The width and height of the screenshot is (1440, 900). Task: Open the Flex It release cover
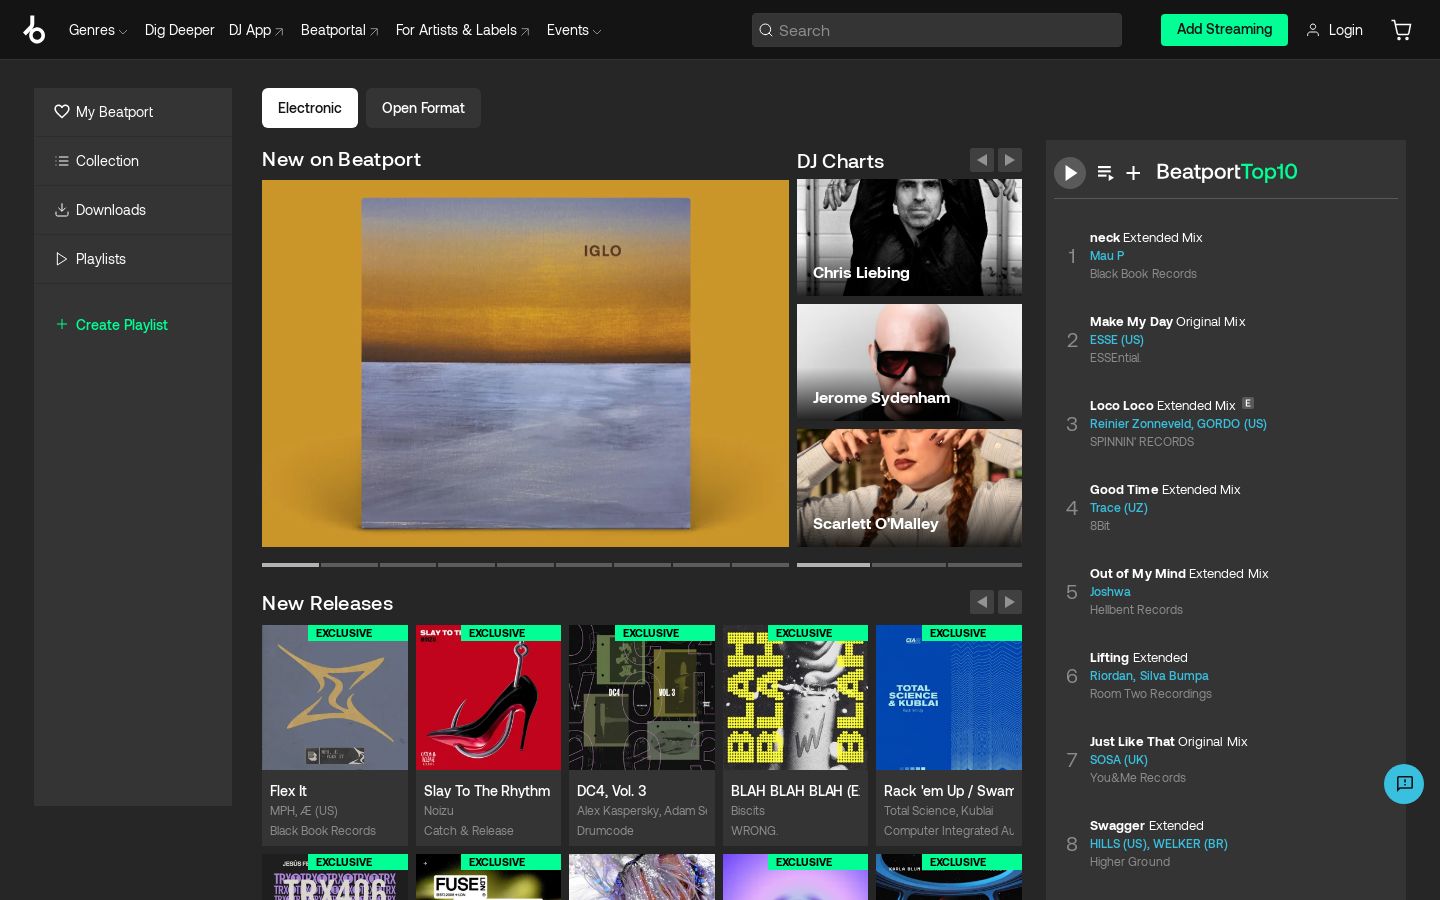(x=335, y=698)
